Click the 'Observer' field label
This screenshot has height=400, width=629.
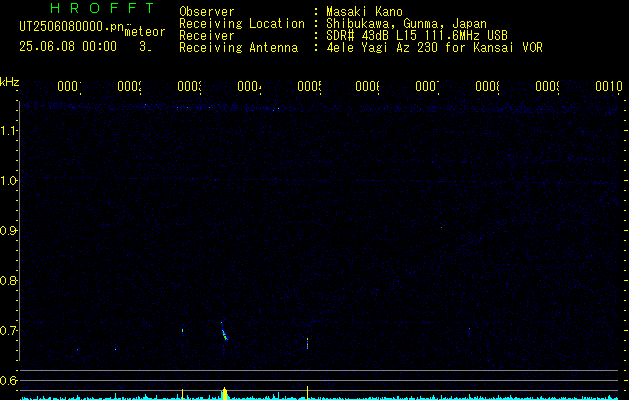tap(207, 12)
